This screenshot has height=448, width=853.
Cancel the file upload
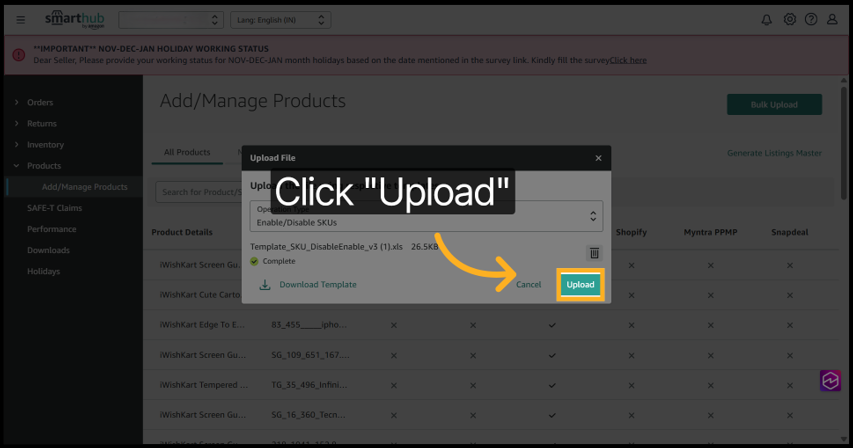click(x=528, y=285)
